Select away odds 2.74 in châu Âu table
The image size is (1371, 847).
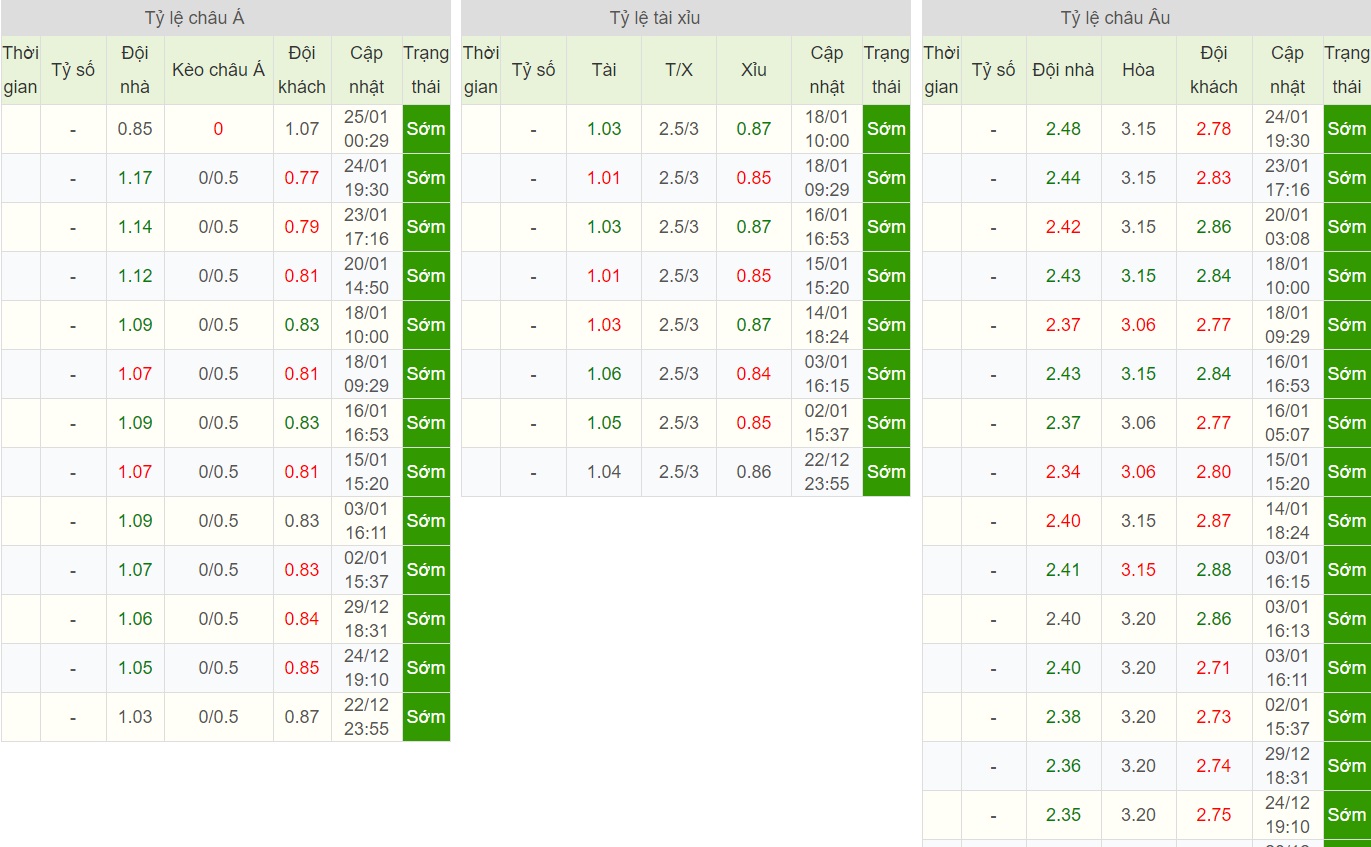click(1214, 766)
